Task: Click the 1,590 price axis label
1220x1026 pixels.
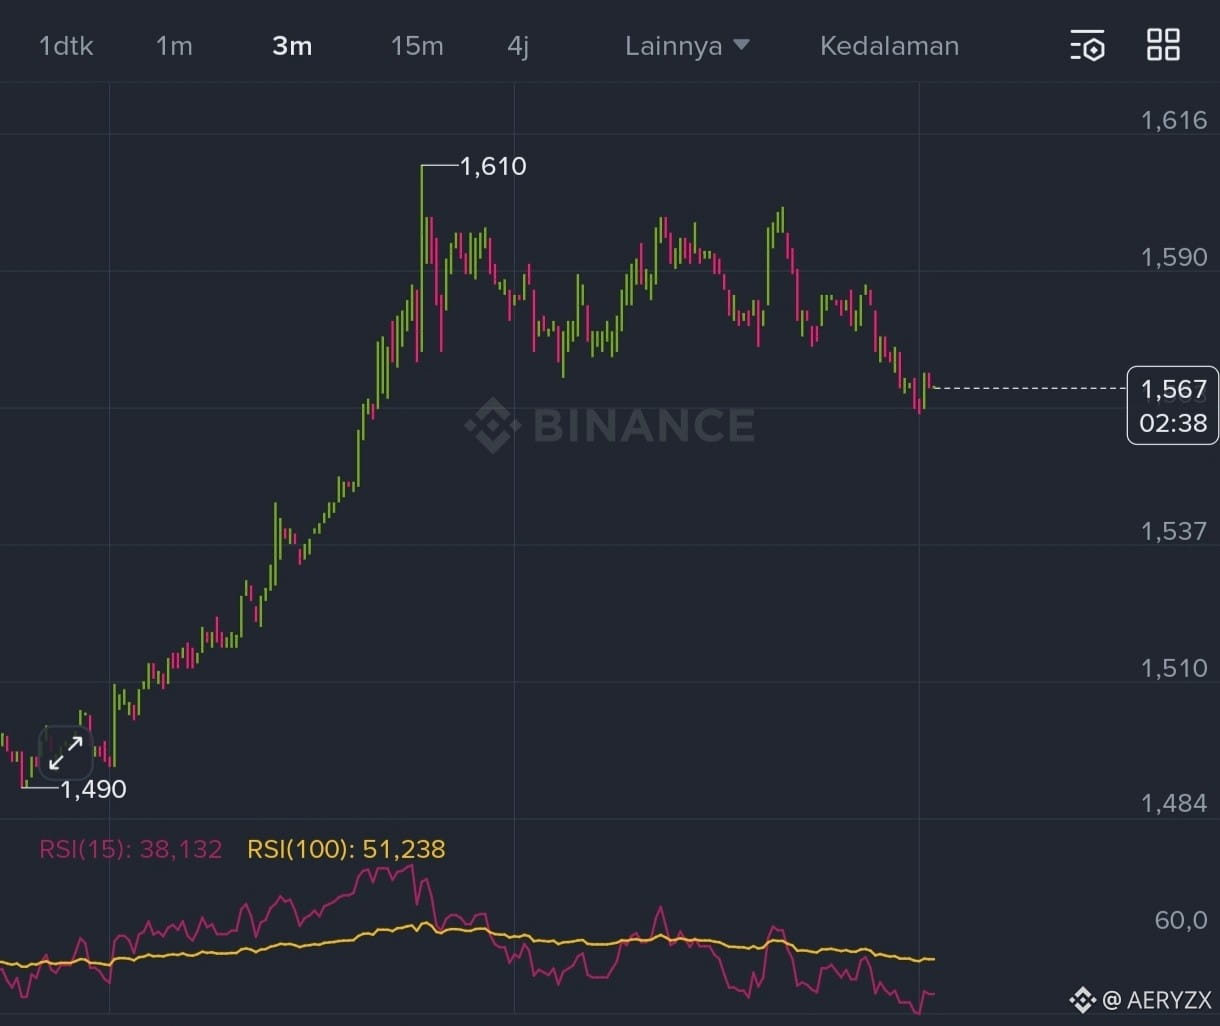Action: (x=1174, y=257)
